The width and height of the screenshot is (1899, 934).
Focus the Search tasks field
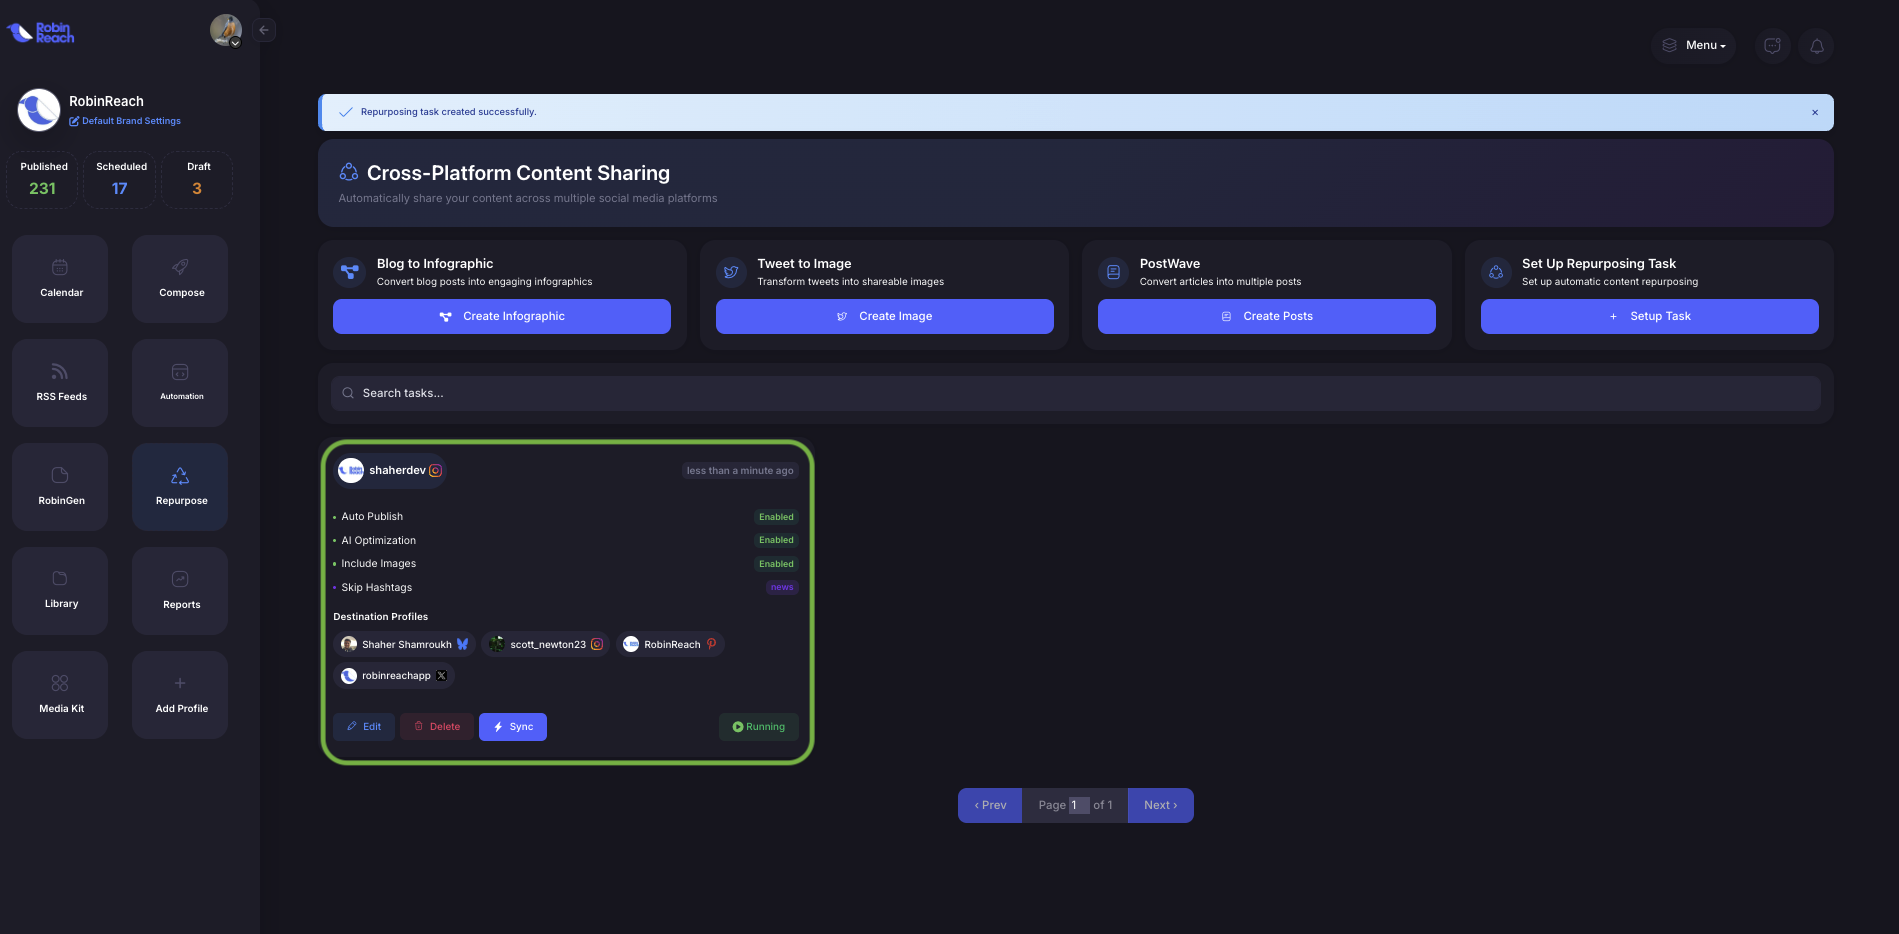click(x=1076, y=393)
